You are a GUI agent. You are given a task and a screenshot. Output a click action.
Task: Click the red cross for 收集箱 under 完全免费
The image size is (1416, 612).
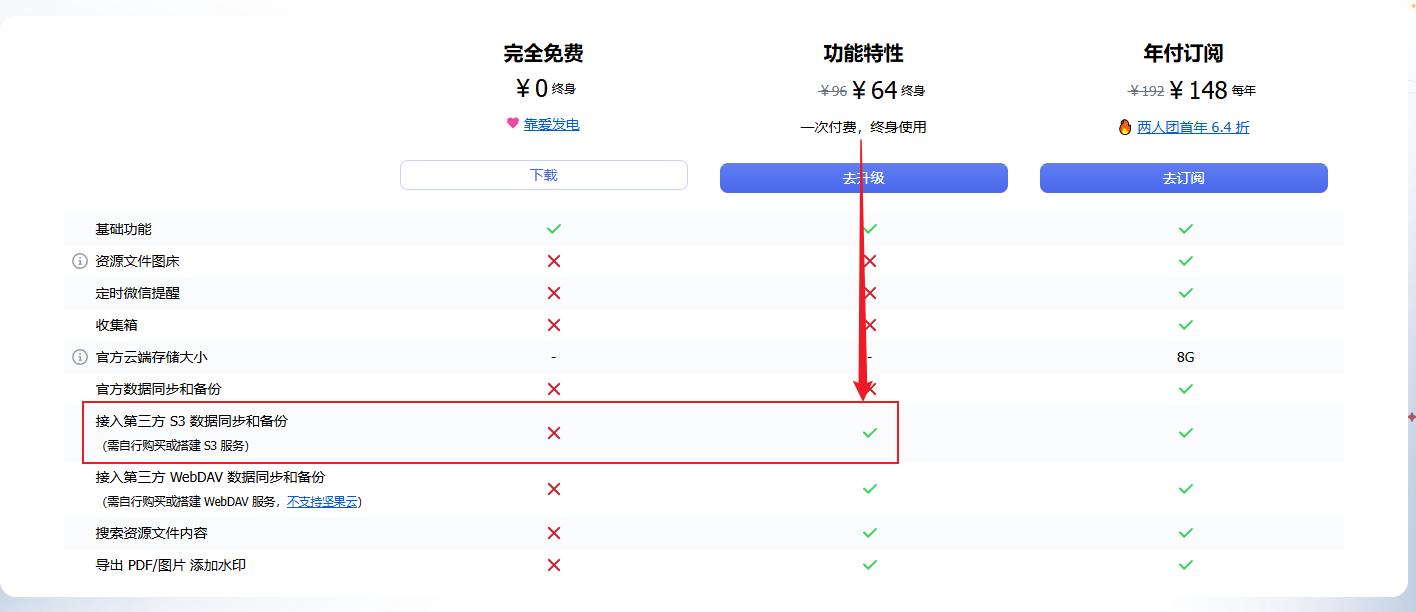[x=554, y=325]
